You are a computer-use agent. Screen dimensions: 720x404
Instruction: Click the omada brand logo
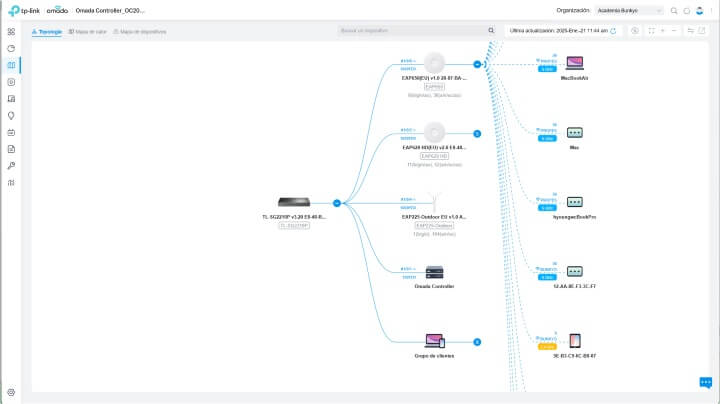point(57,10)
